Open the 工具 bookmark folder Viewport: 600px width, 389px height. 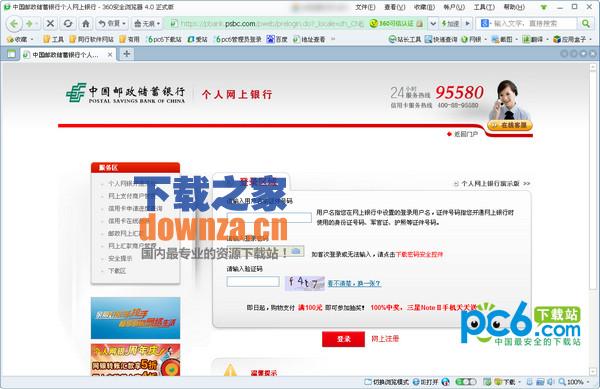[x=53, y=39]
